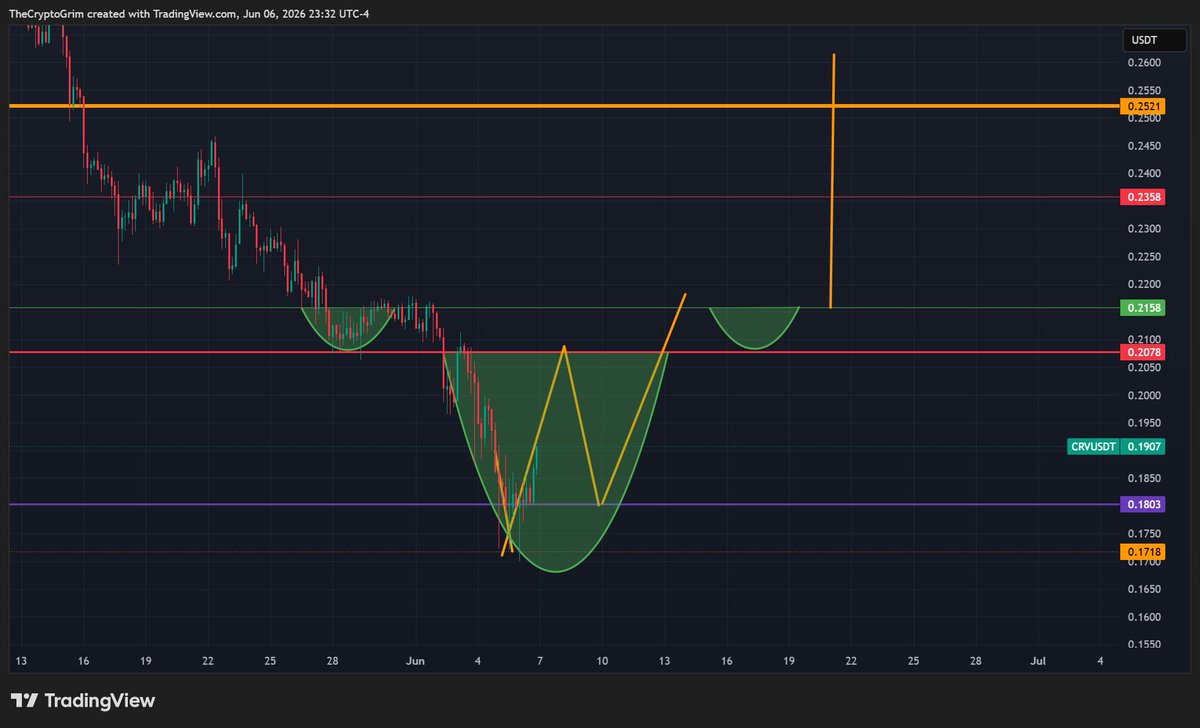
Task: Select the purple 0.1803 price label
Action: [x=1143, y=505]
